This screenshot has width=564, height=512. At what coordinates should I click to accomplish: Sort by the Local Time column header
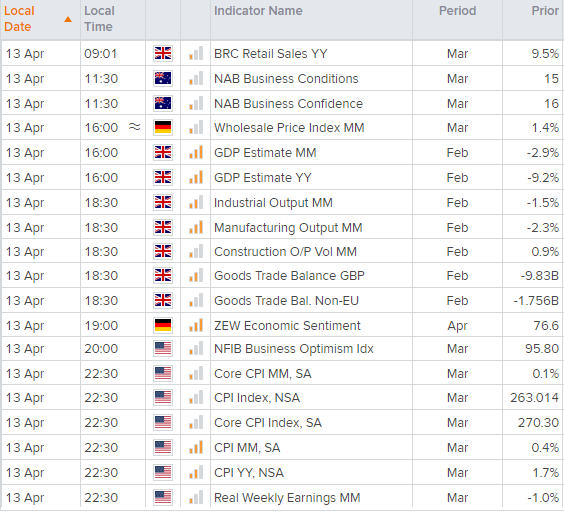(x=99, y=19)
